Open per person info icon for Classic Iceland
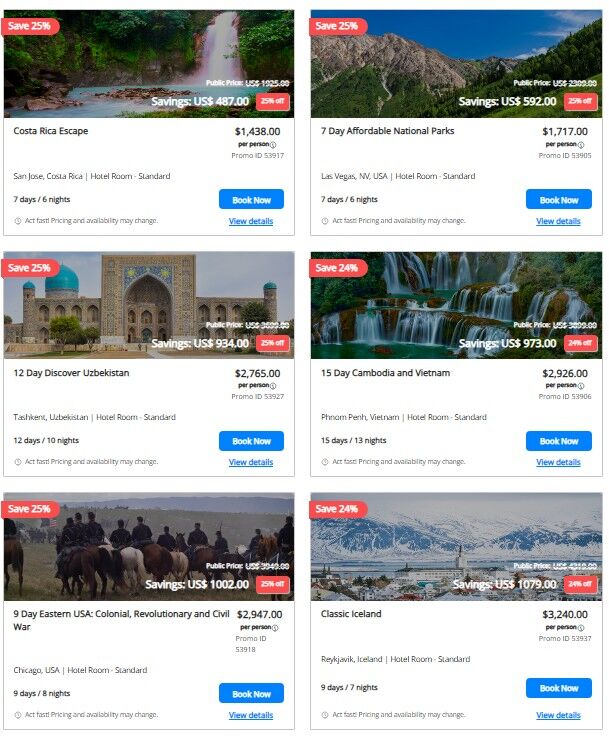Screen dimensions: 609x738 (x=581, y=627)
